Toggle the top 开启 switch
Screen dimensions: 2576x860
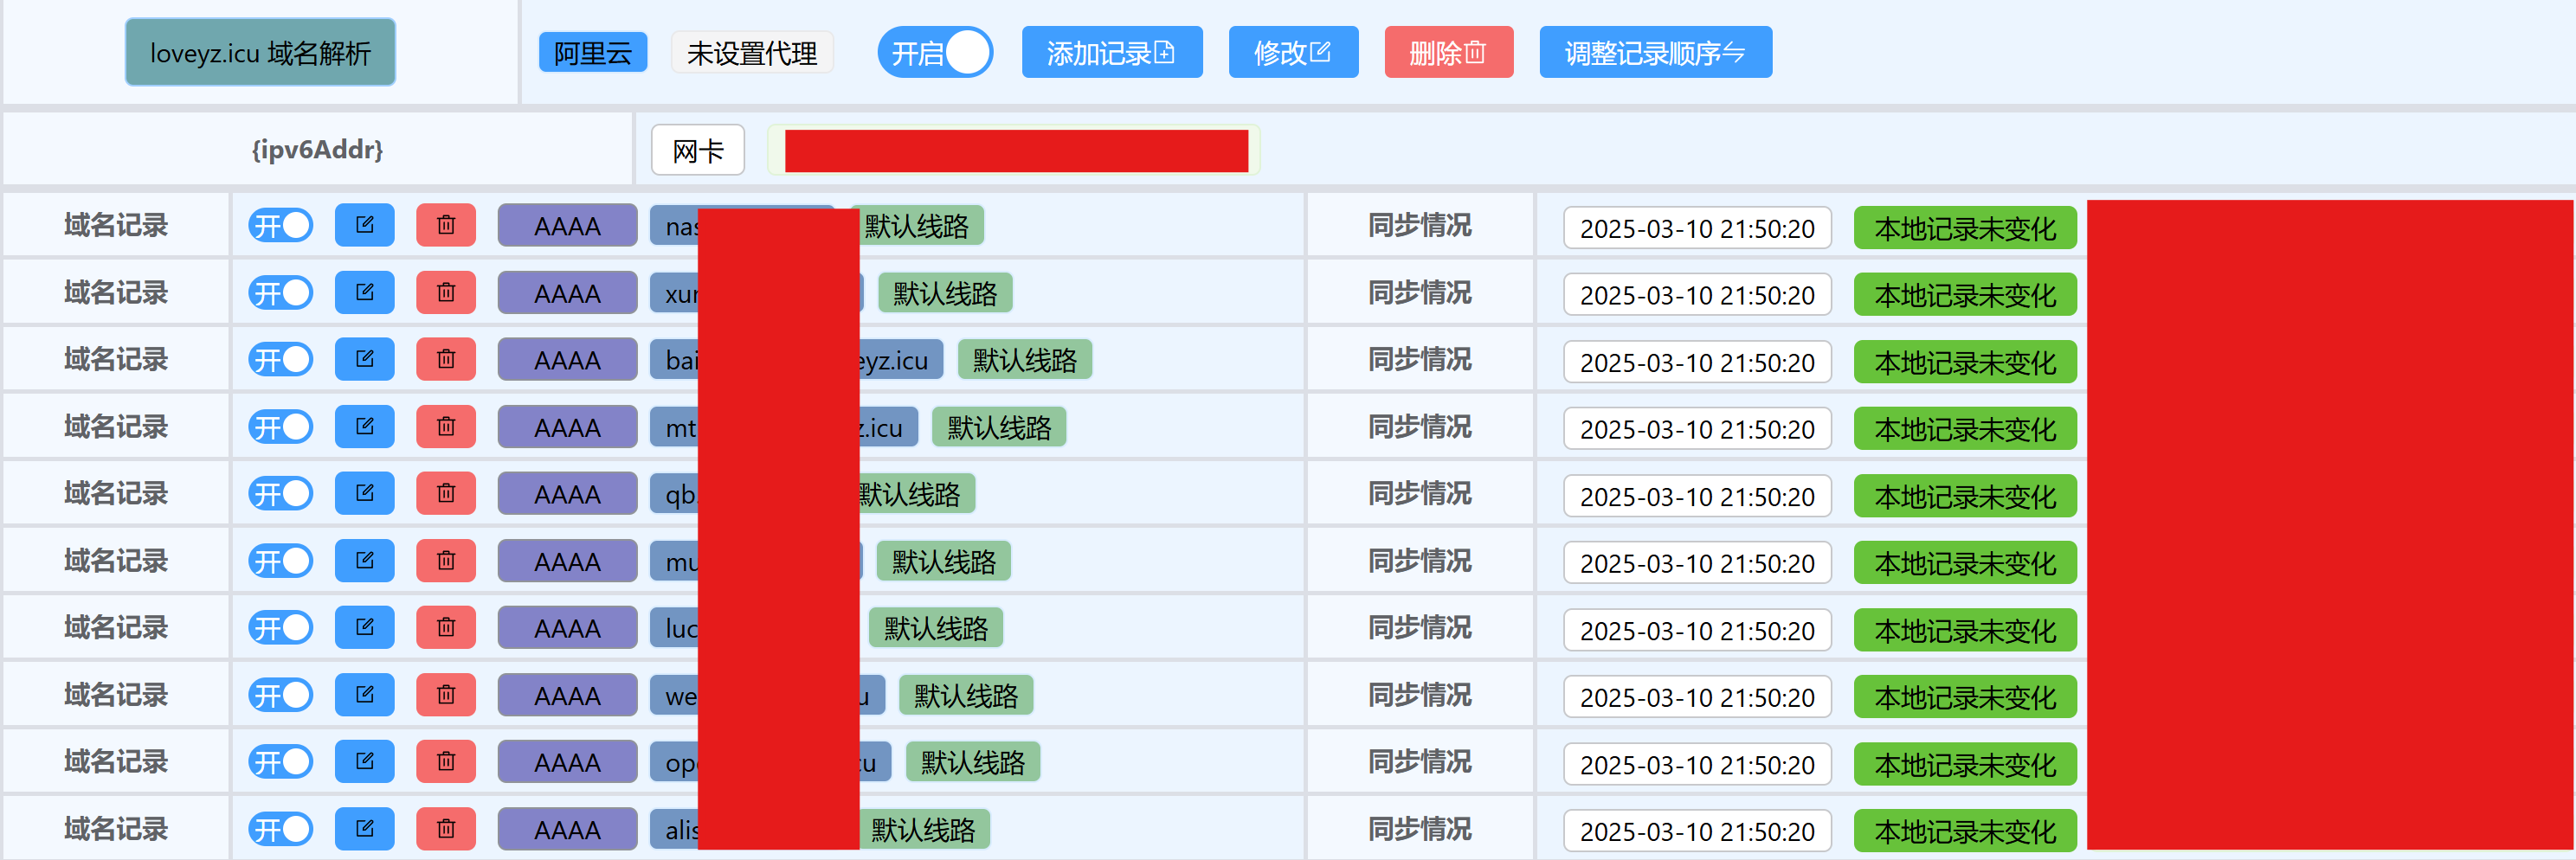coord(935,52)
